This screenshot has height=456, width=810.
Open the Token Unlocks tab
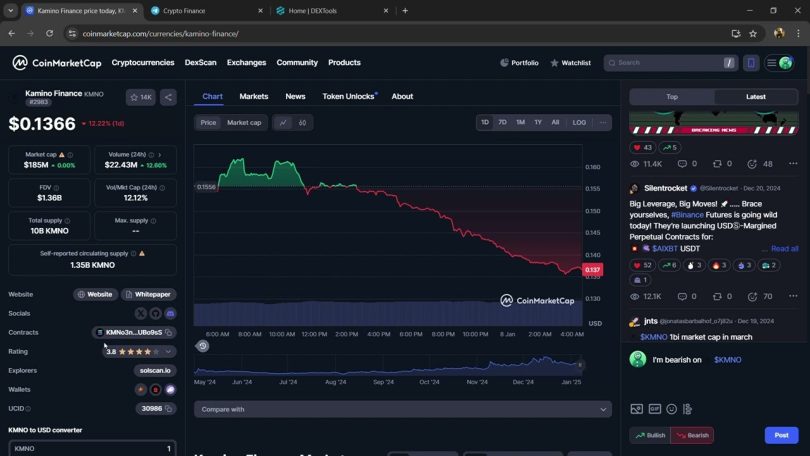coord(349,97)
